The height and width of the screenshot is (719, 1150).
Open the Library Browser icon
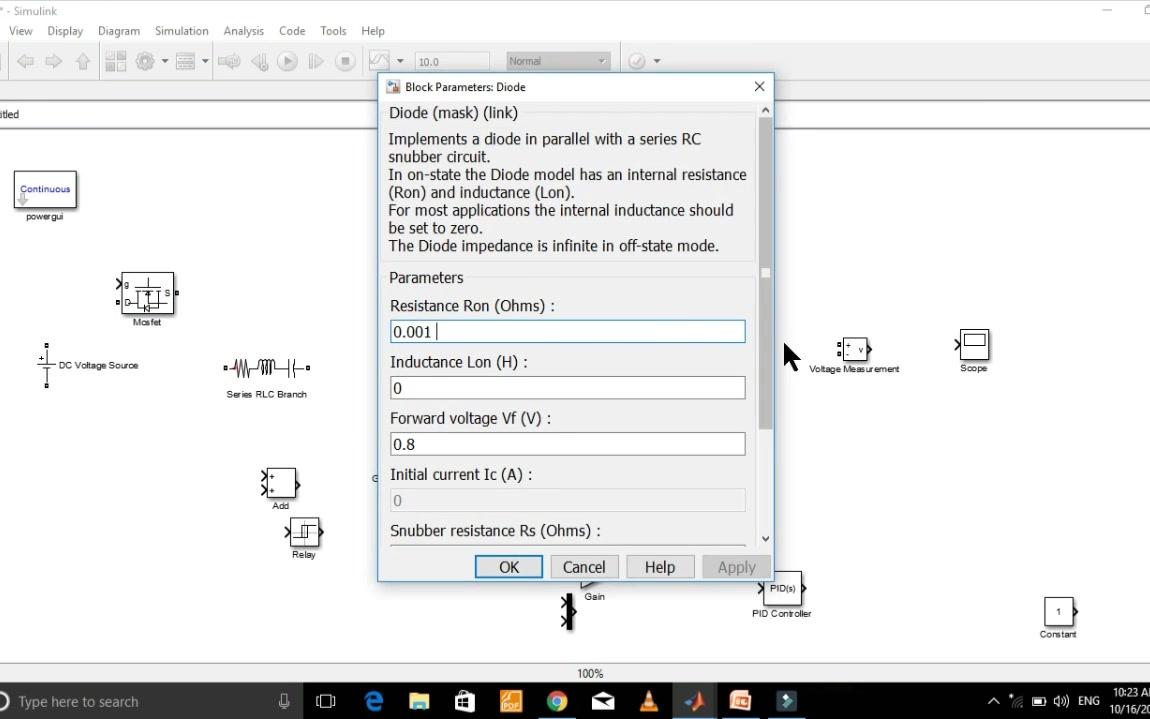[115, 62]
